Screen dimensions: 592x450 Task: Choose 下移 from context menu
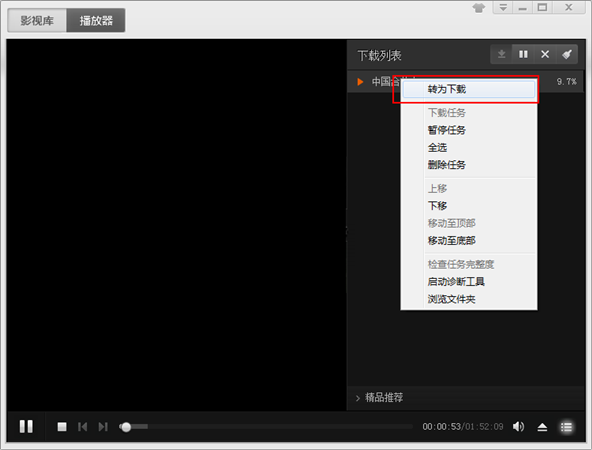469,206
